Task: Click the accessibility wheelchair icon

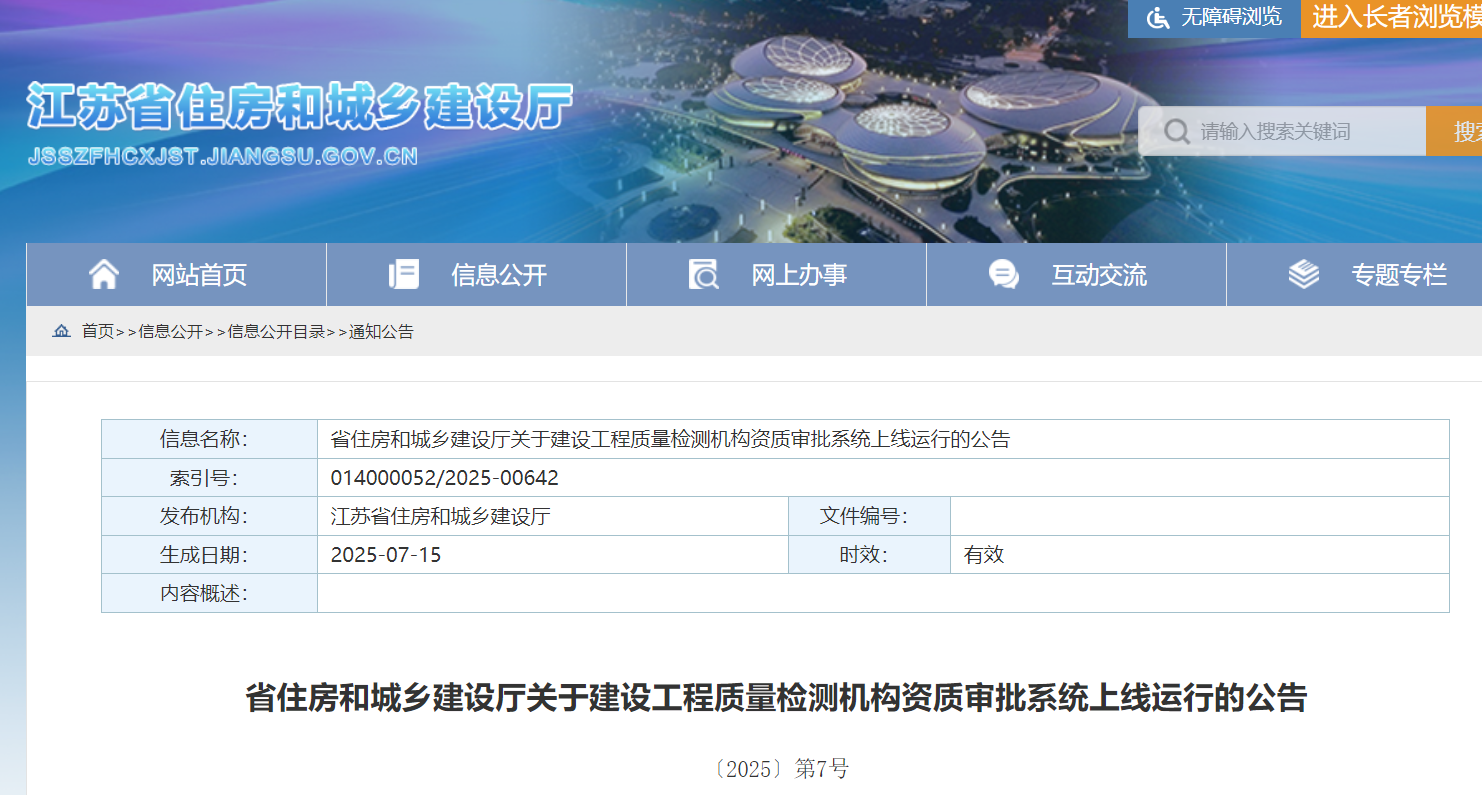Action: (1158, 17)
